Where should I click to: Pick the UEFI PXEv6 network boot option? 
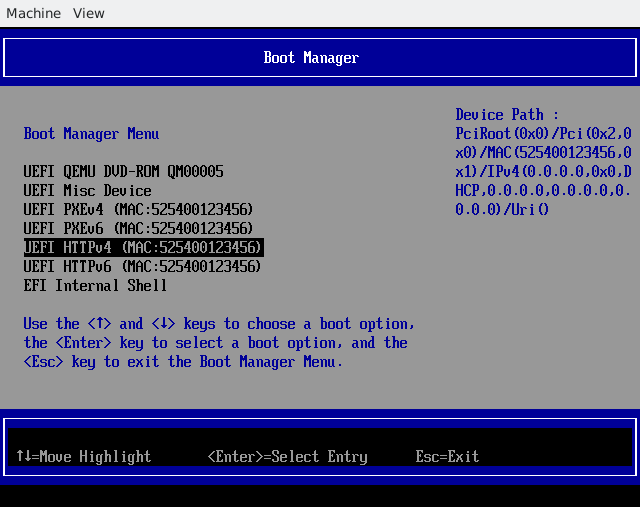[x=138, y=229]
